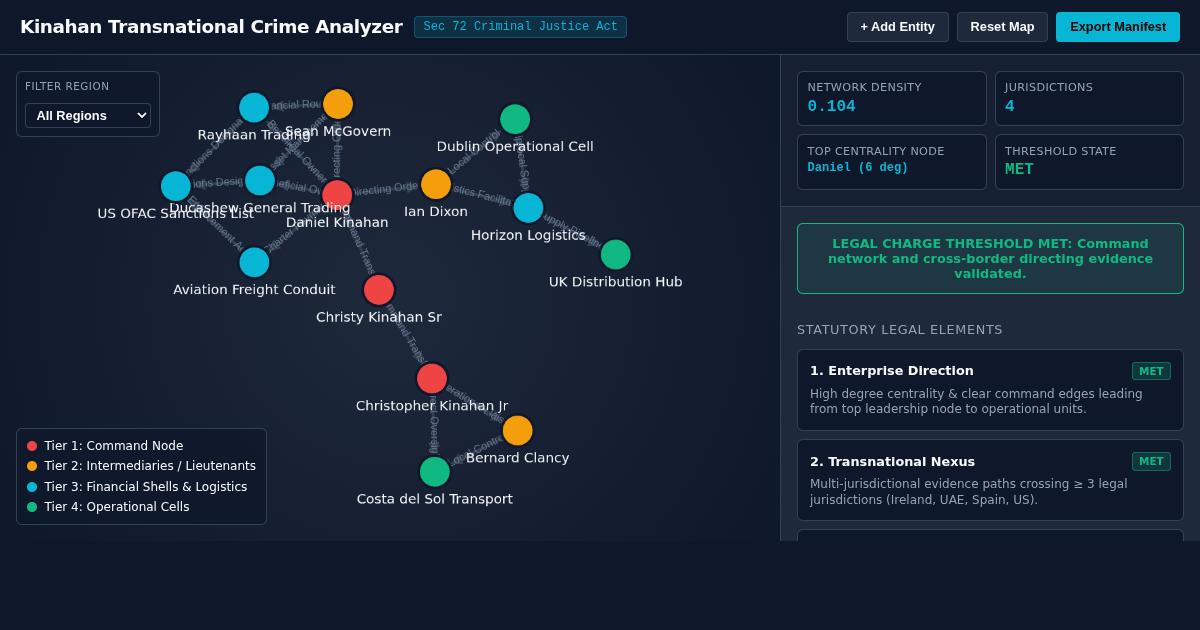Click the Tier 2 Intermediaries legend swatch
Image resolution: width=1200 pixels, height=630 pixels.
click(32, 466)
